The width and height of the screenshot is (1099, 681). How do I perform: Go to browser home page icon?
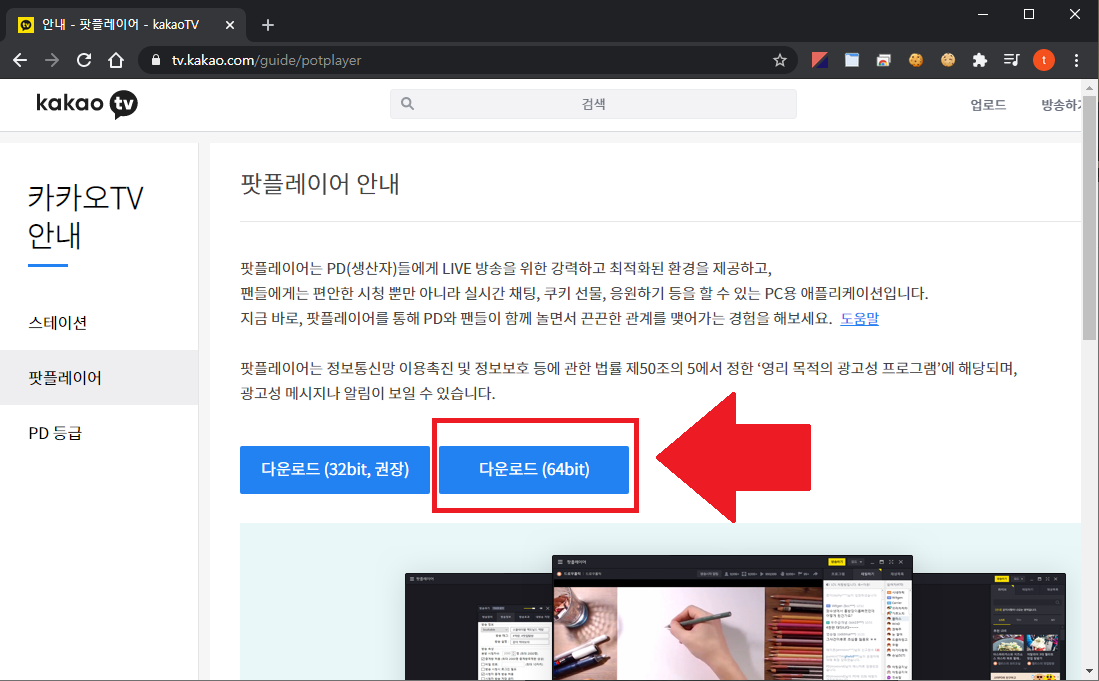click(x=116, y=60)
